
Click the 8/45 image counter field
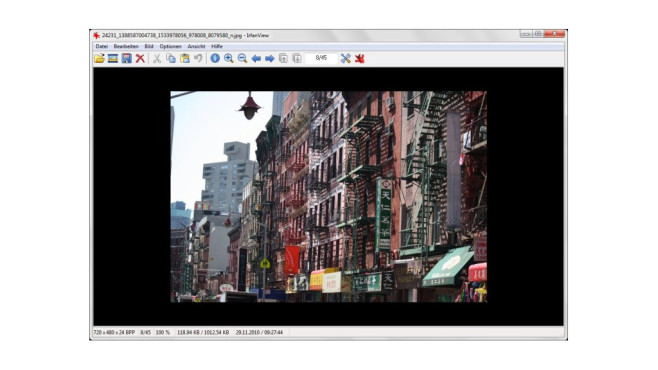pos(321,58)
